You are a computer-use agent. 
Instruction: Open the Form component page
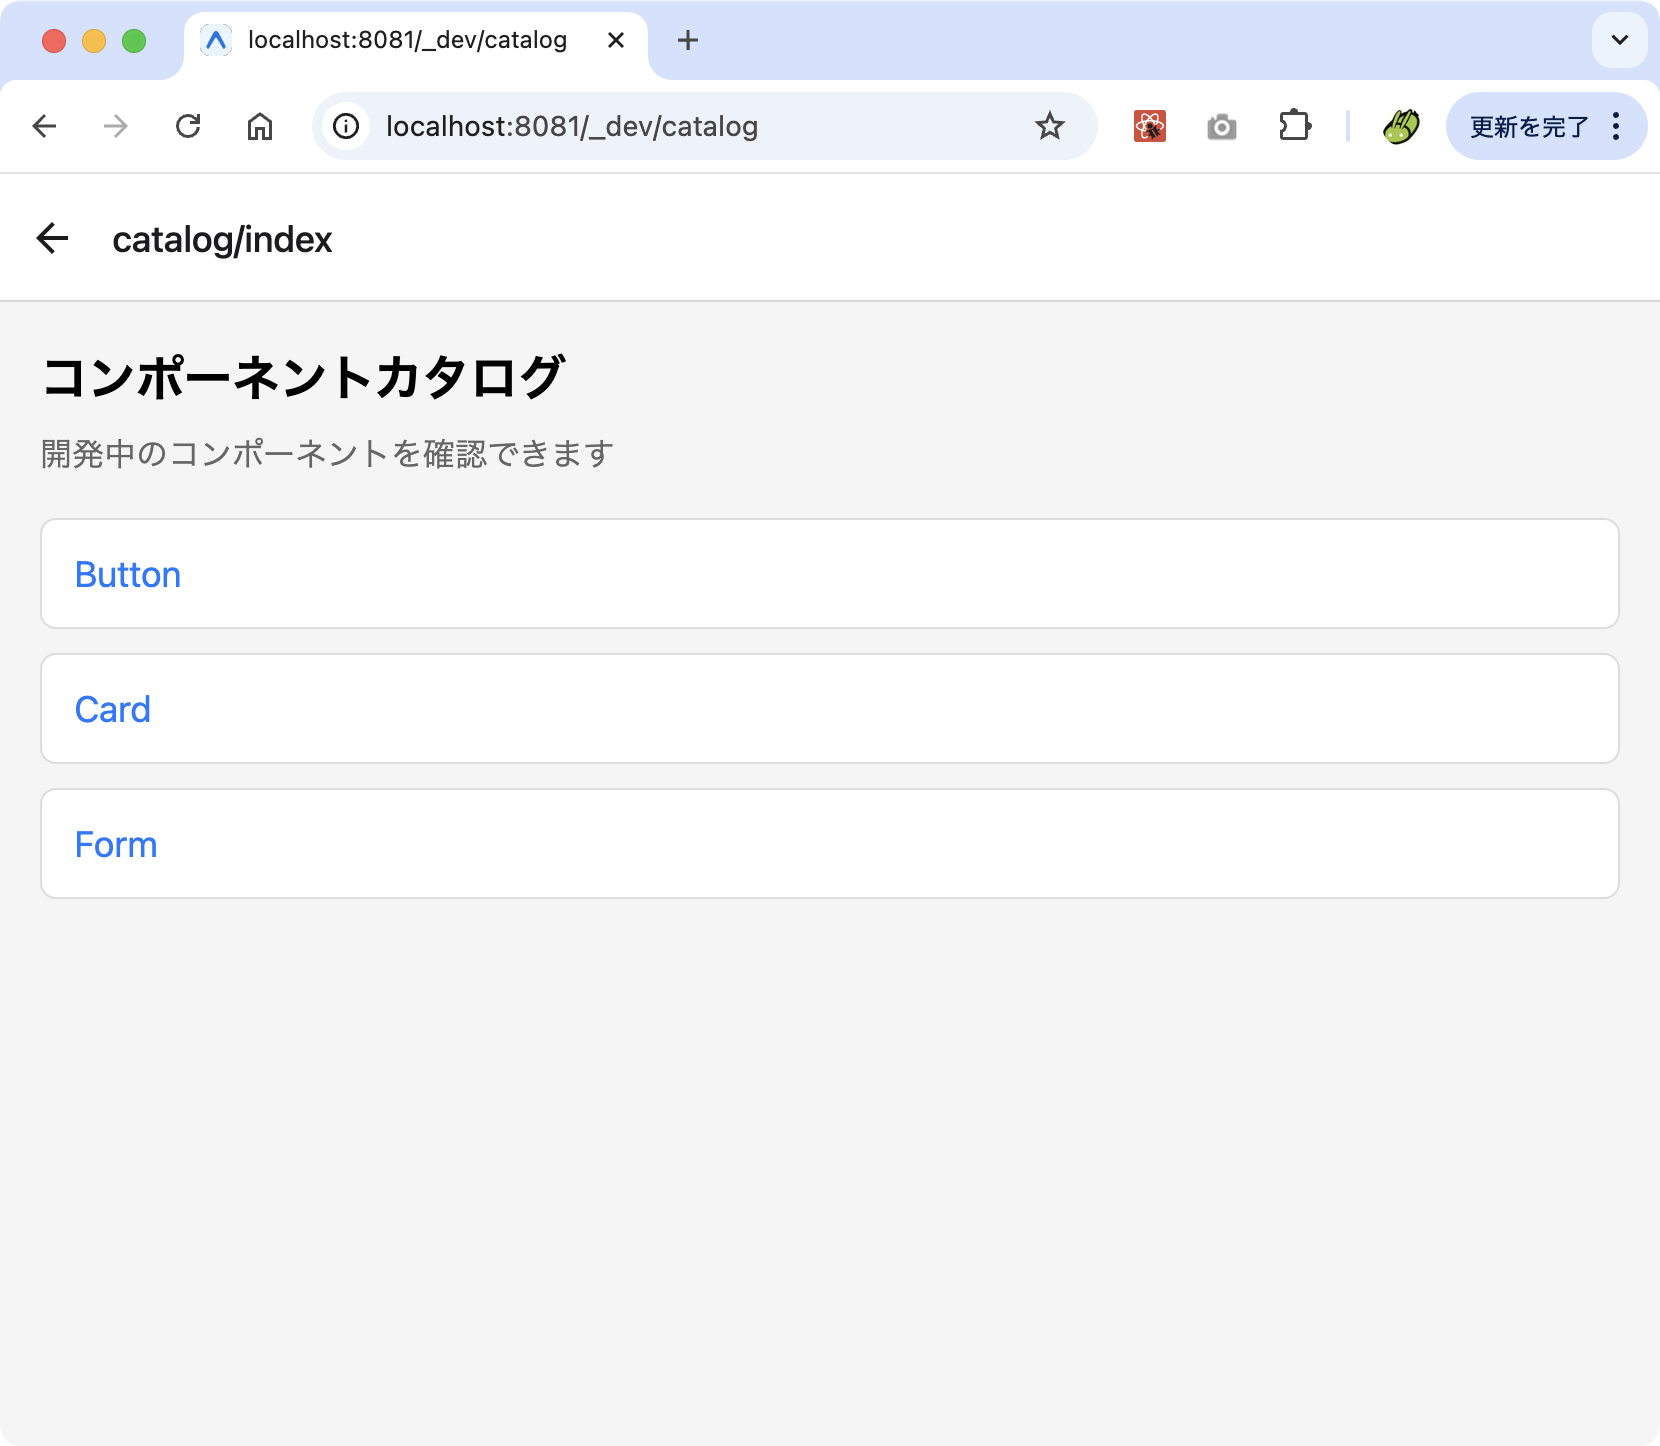point(115,843)
